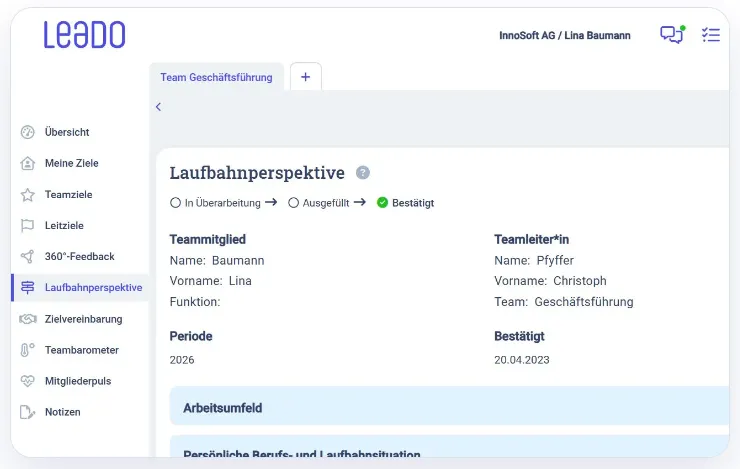Expand the Arbeitsumfeld section
Image resolution: width=740 pixels, height=469 pixels.
pyautogui.click(x=449, y=408)
